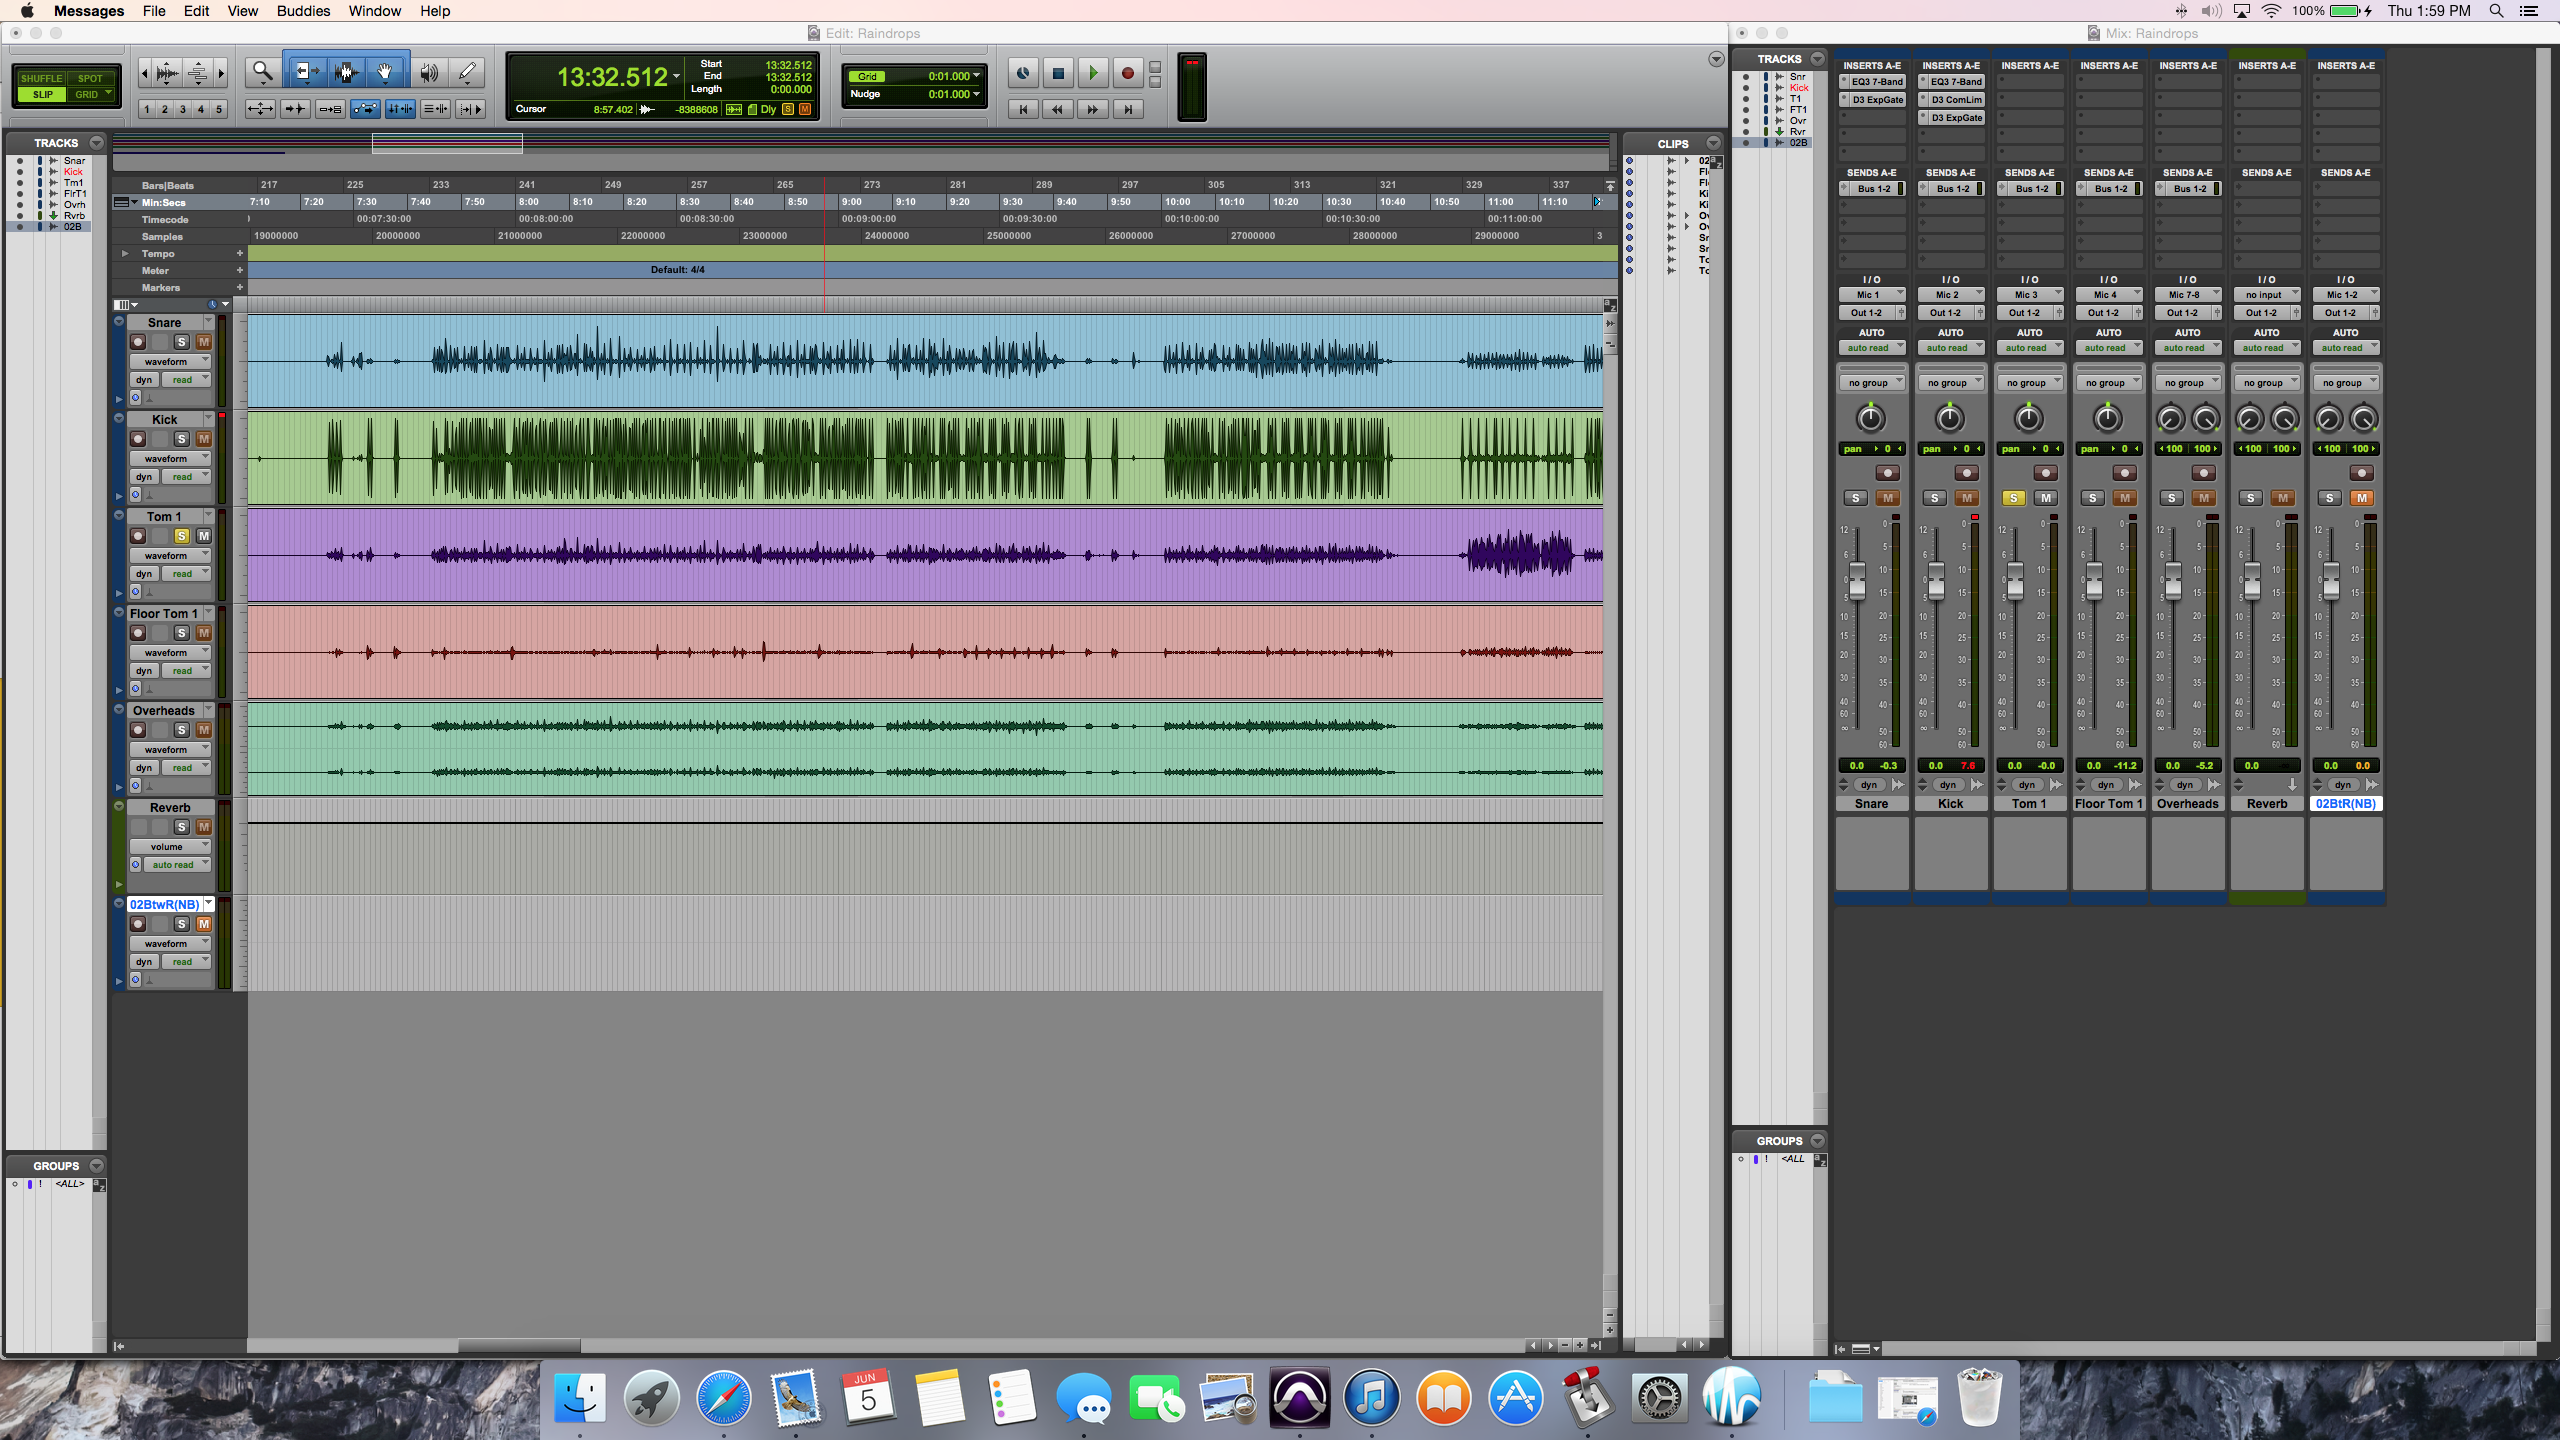The width and height of the screenshot is (2560, 1440).
Task: Enable SHUFFLE edit mode
Action: point(41,78)
